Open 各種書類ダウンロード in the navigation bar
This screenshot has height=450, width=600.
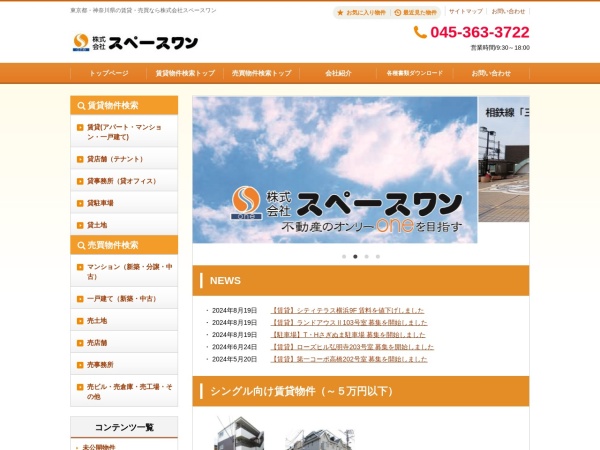(415, 73)
